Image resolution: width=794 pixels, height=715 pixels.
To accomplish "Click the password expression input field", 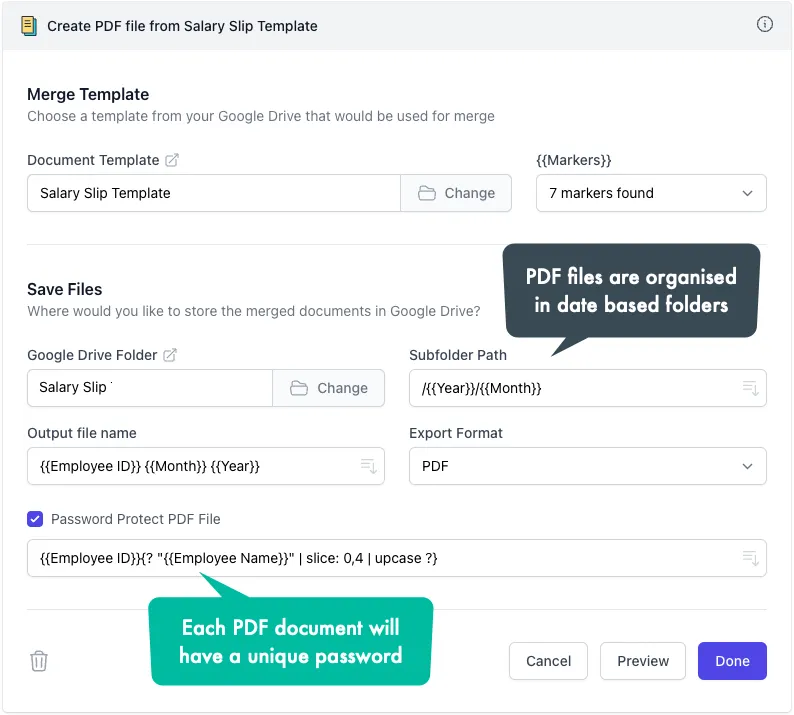I will click(396, 558).
